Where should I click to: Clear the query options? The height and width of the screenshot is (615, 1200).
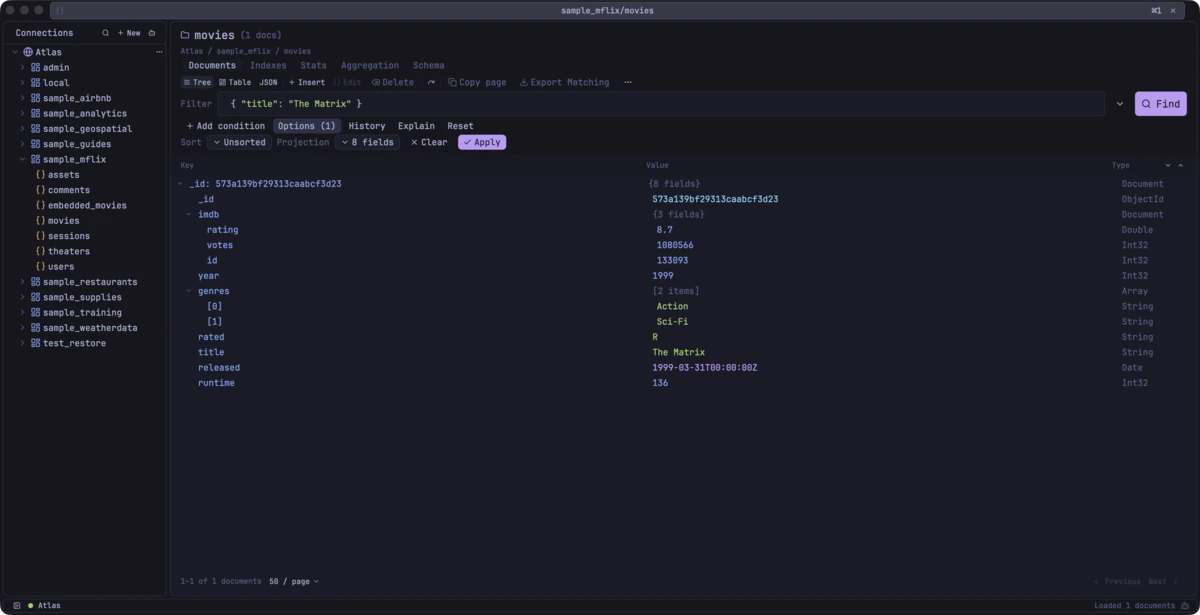click(x=429, y=143)
